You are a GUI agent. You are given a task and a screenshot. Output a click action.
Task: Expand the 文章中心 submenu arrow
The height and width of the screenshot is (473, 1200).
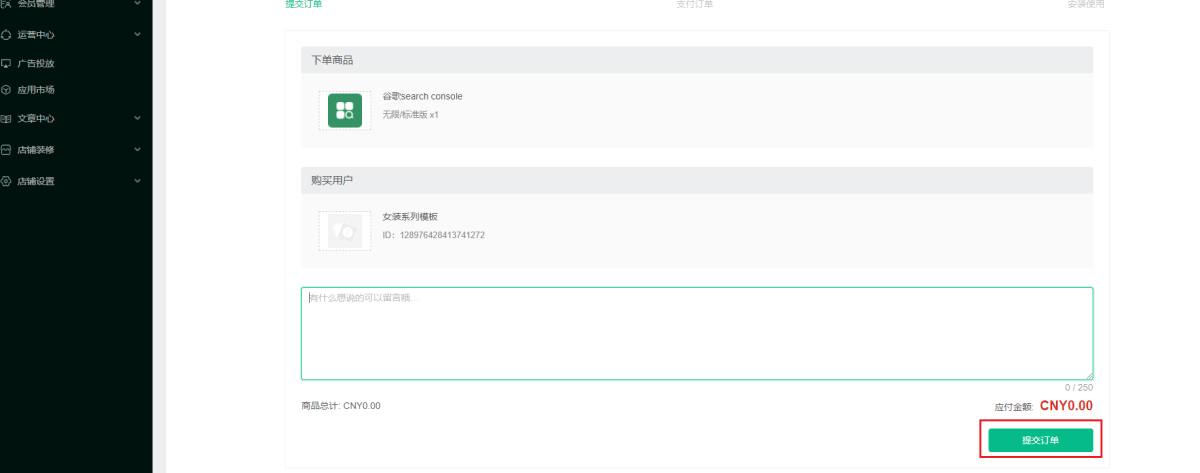(137, 119)
